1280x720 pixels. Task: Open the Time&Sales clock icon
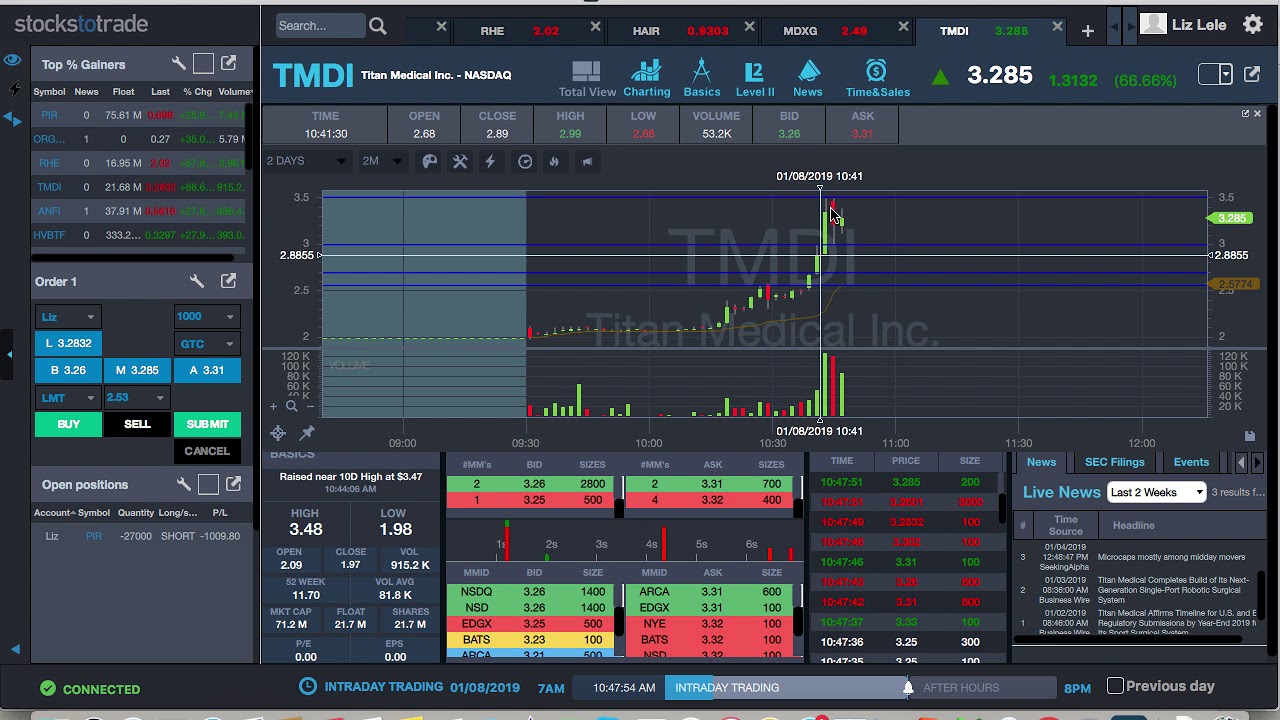(x=877, y=79)
